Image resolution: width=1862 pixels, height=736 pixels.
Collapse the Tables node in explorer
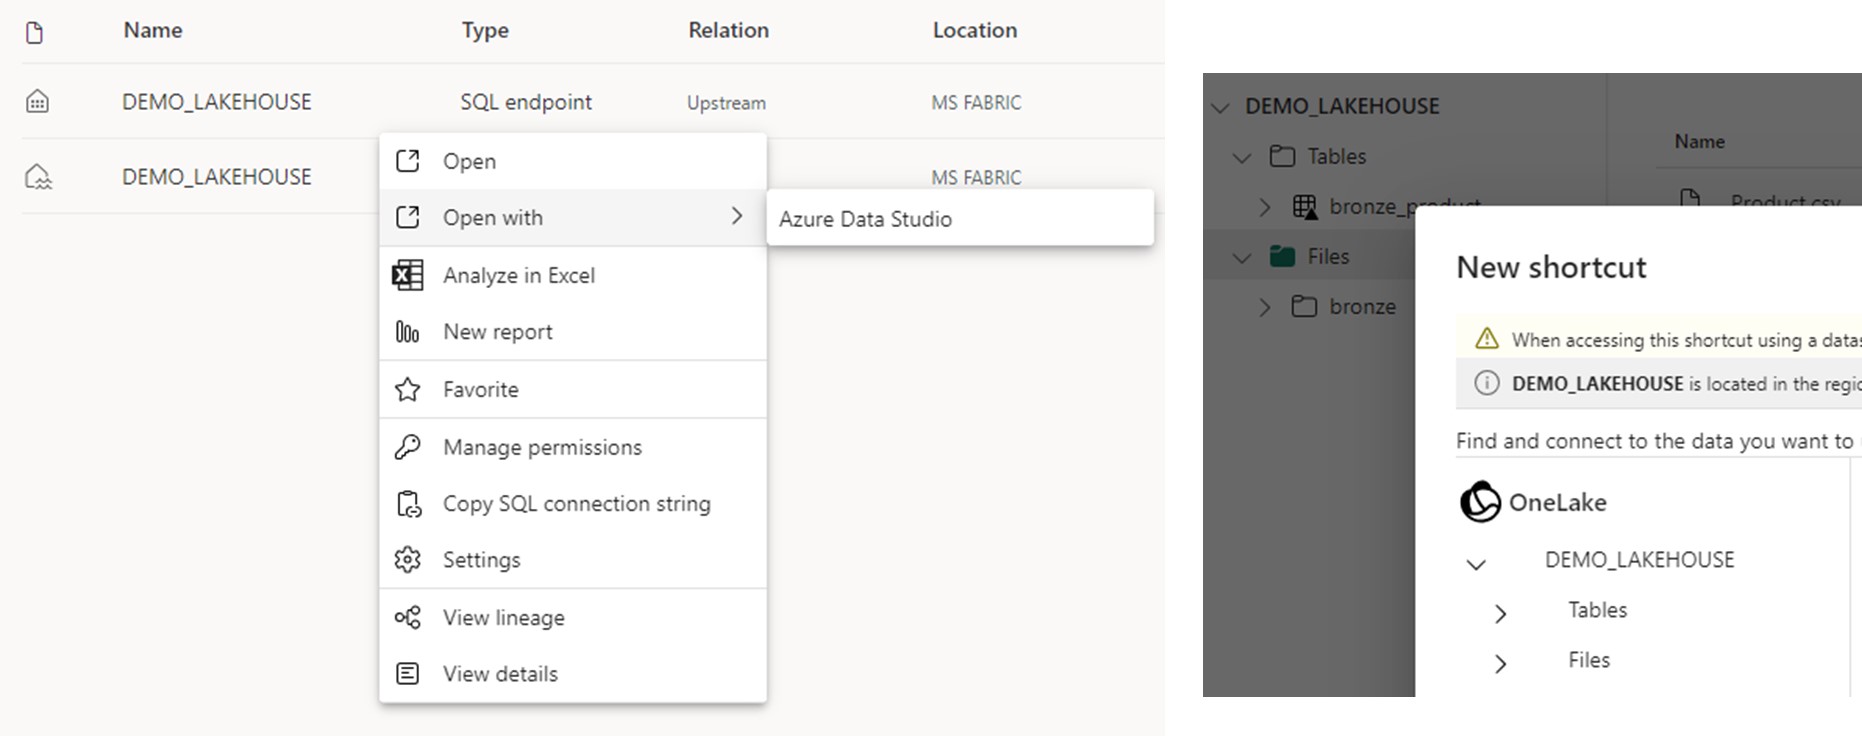pyautogui.click(x=1242, y=158)
